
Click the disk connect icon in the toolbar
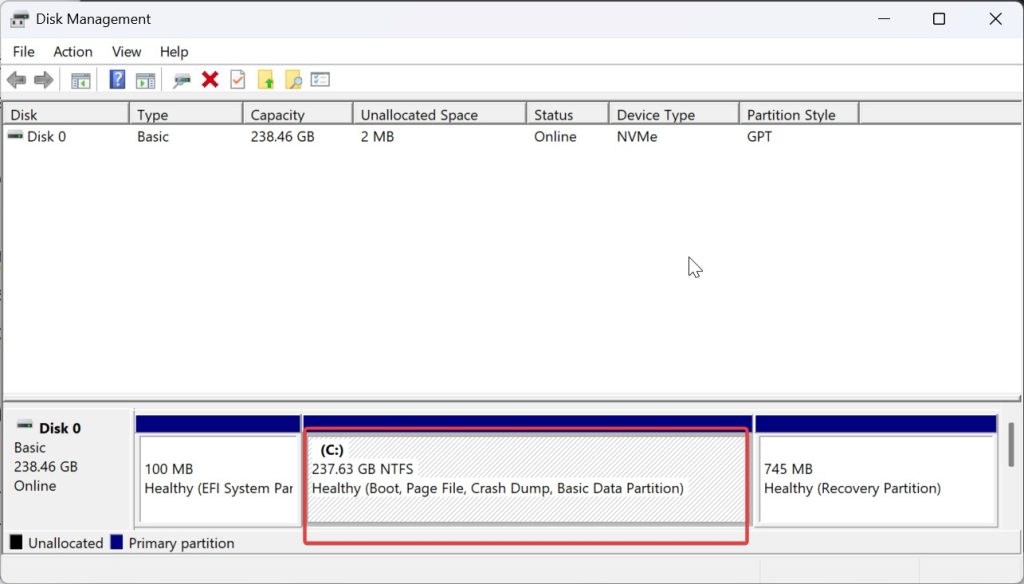(x=182, y=80)
